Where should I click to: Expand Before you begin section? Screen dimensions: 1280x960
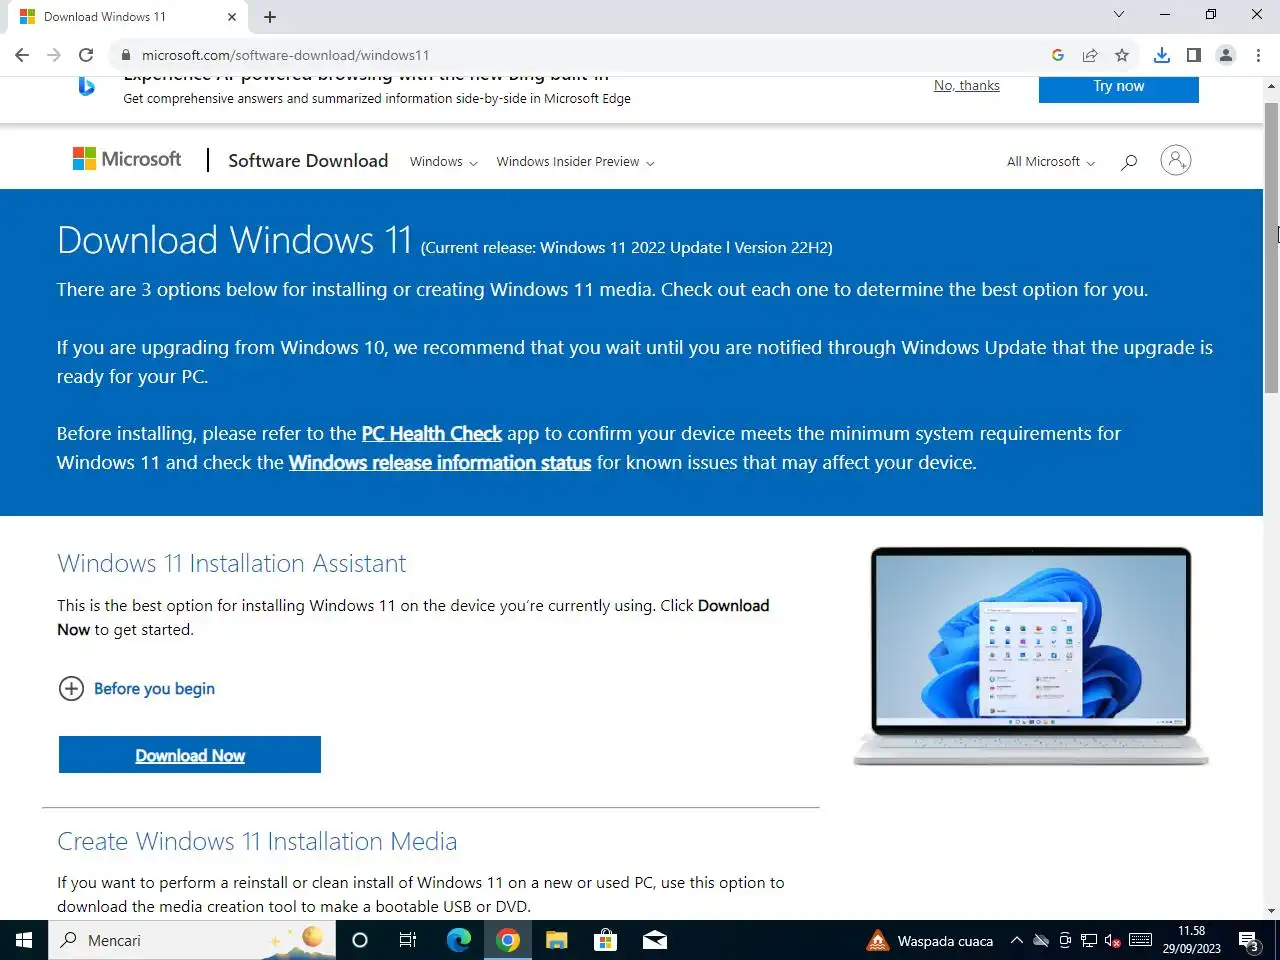pos(137,688)
